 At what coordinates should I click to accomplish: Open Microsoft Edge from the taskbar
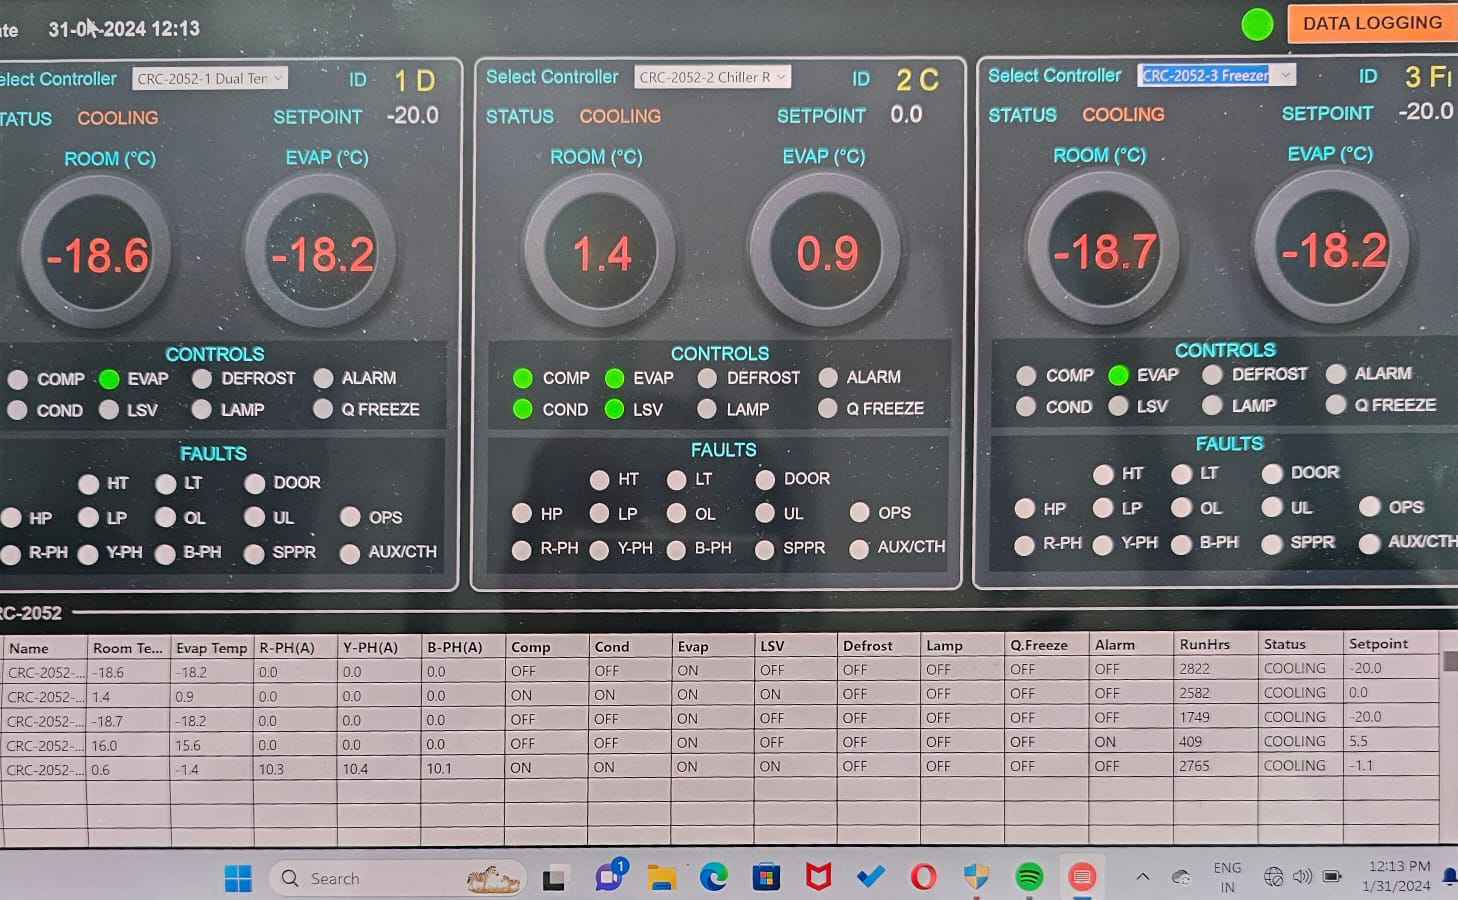713,877
